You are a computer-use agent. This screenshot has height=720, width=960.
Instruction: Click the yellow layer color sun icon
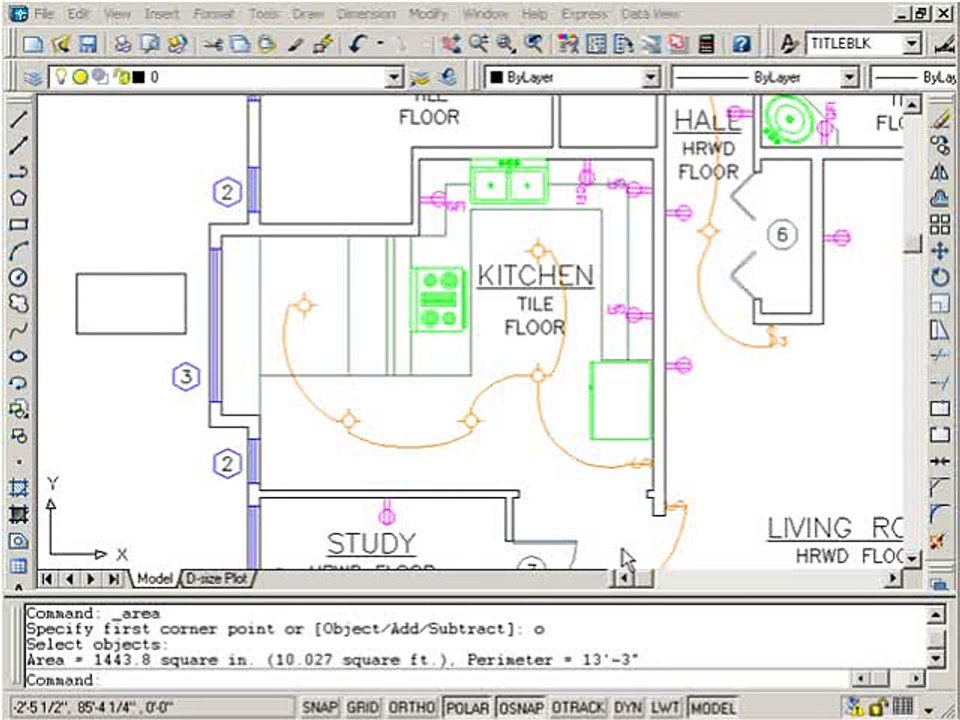tap(80, 77)
